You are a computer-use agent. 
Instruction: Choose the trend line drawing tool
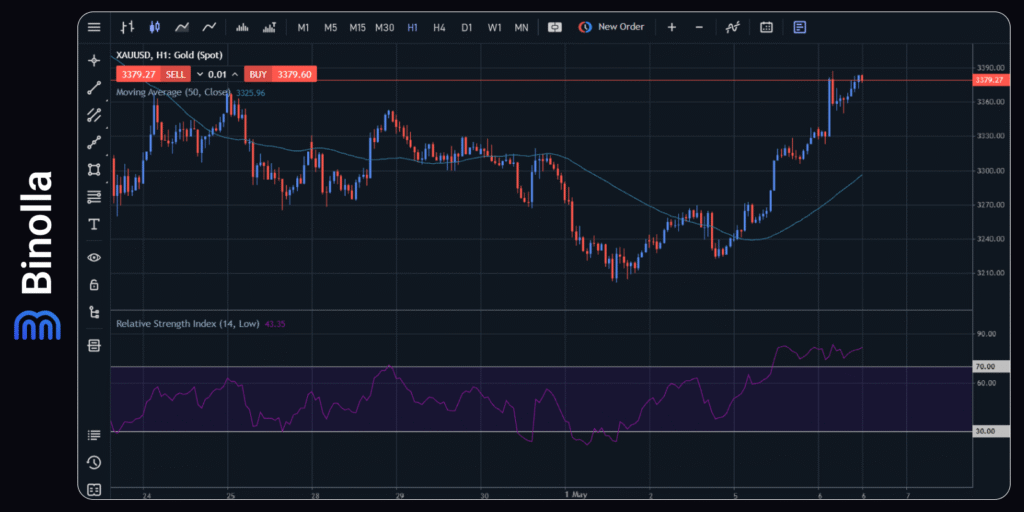click(94, 88)
